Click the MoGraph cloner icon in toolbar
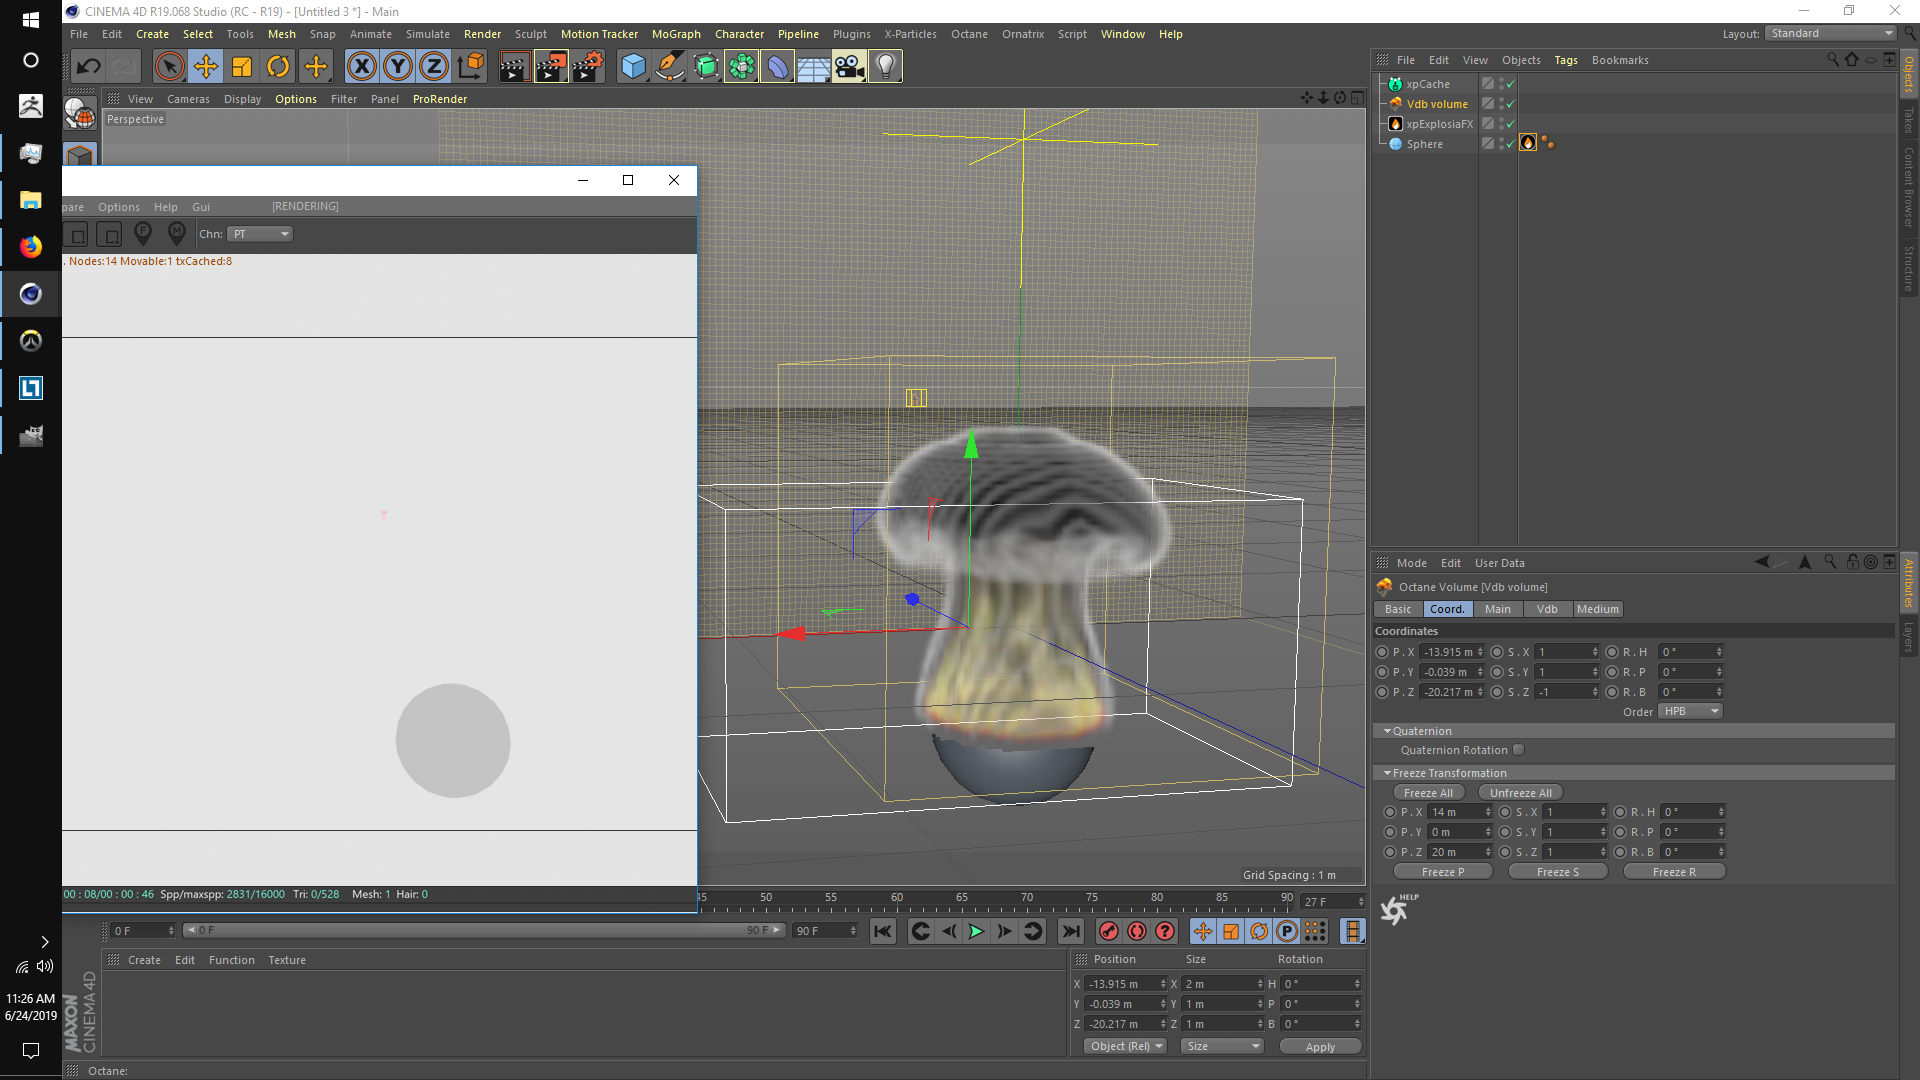The height and width of the screenshot is (1080, 1920). tap(741, 67)
